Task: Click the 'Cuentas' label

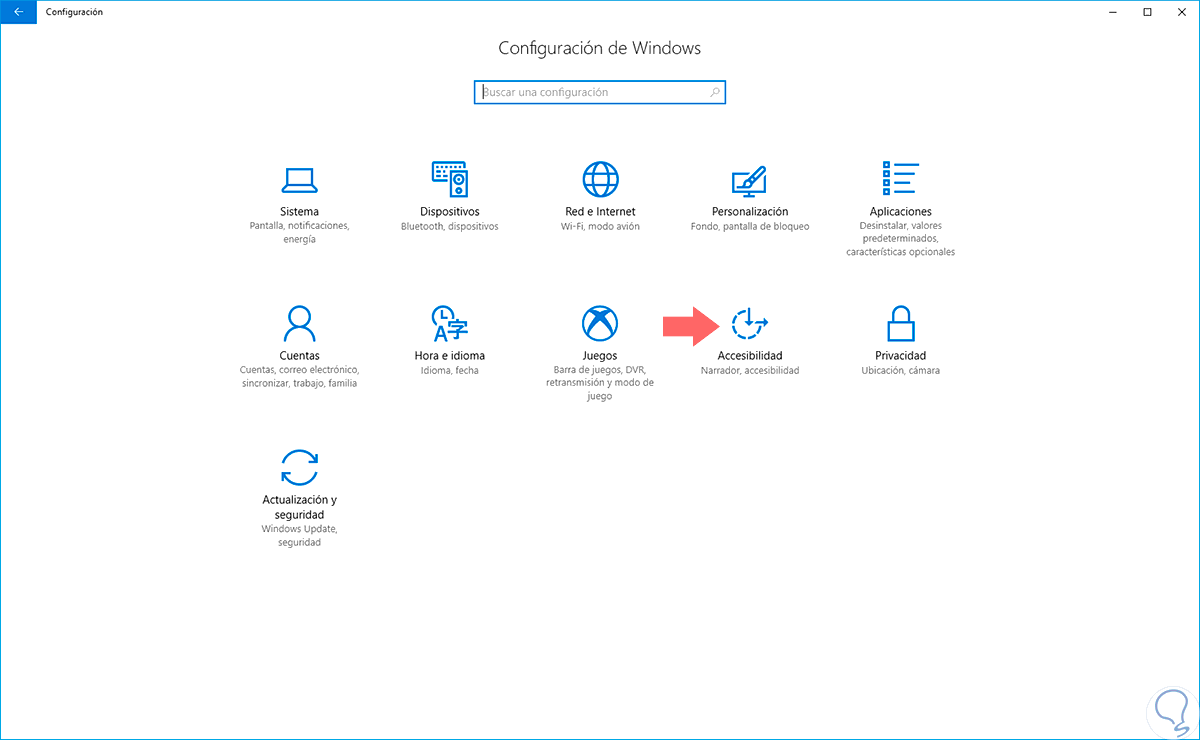Action: [x=300, y=356]
